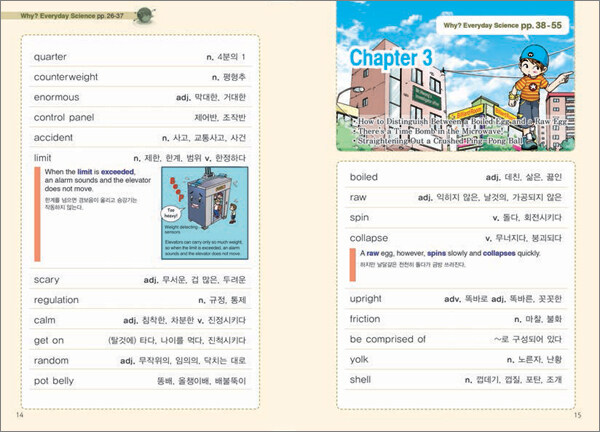
Task: Click the vocabulary word 'limit' row heading
Action: tap(42, 158)
